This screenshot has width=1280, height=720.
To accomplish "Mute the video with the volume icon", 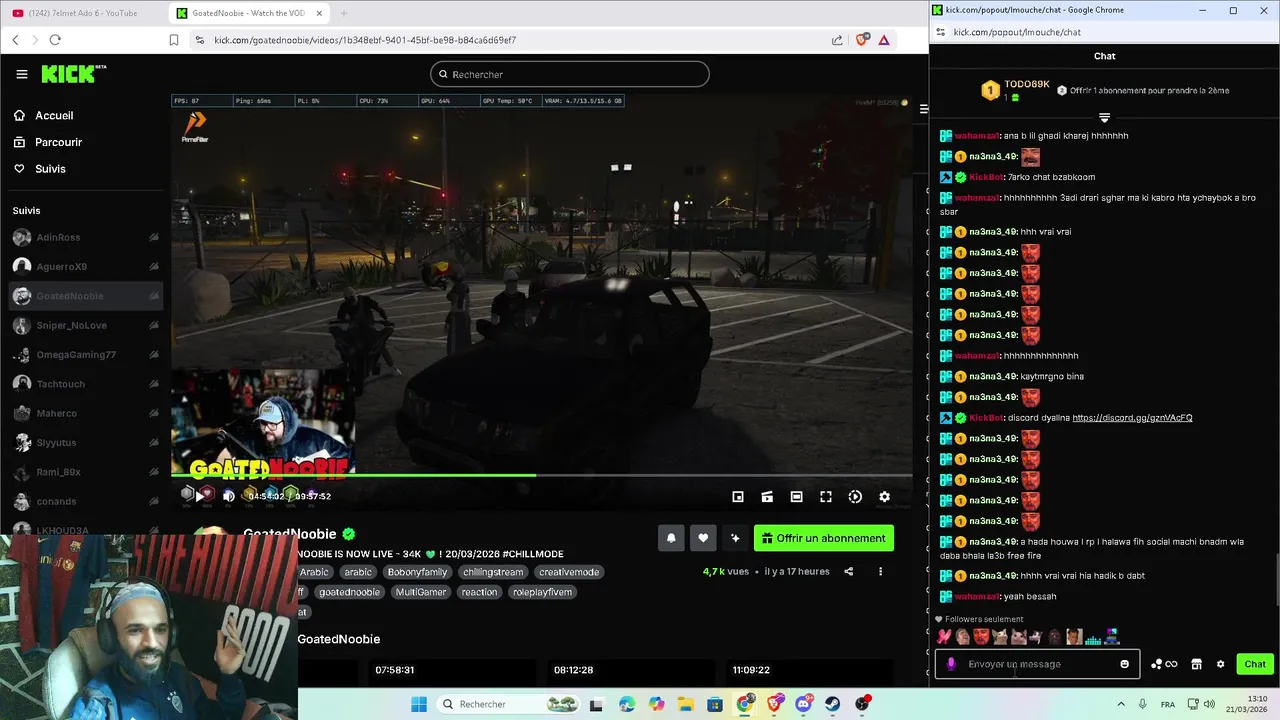I will 228,496.
